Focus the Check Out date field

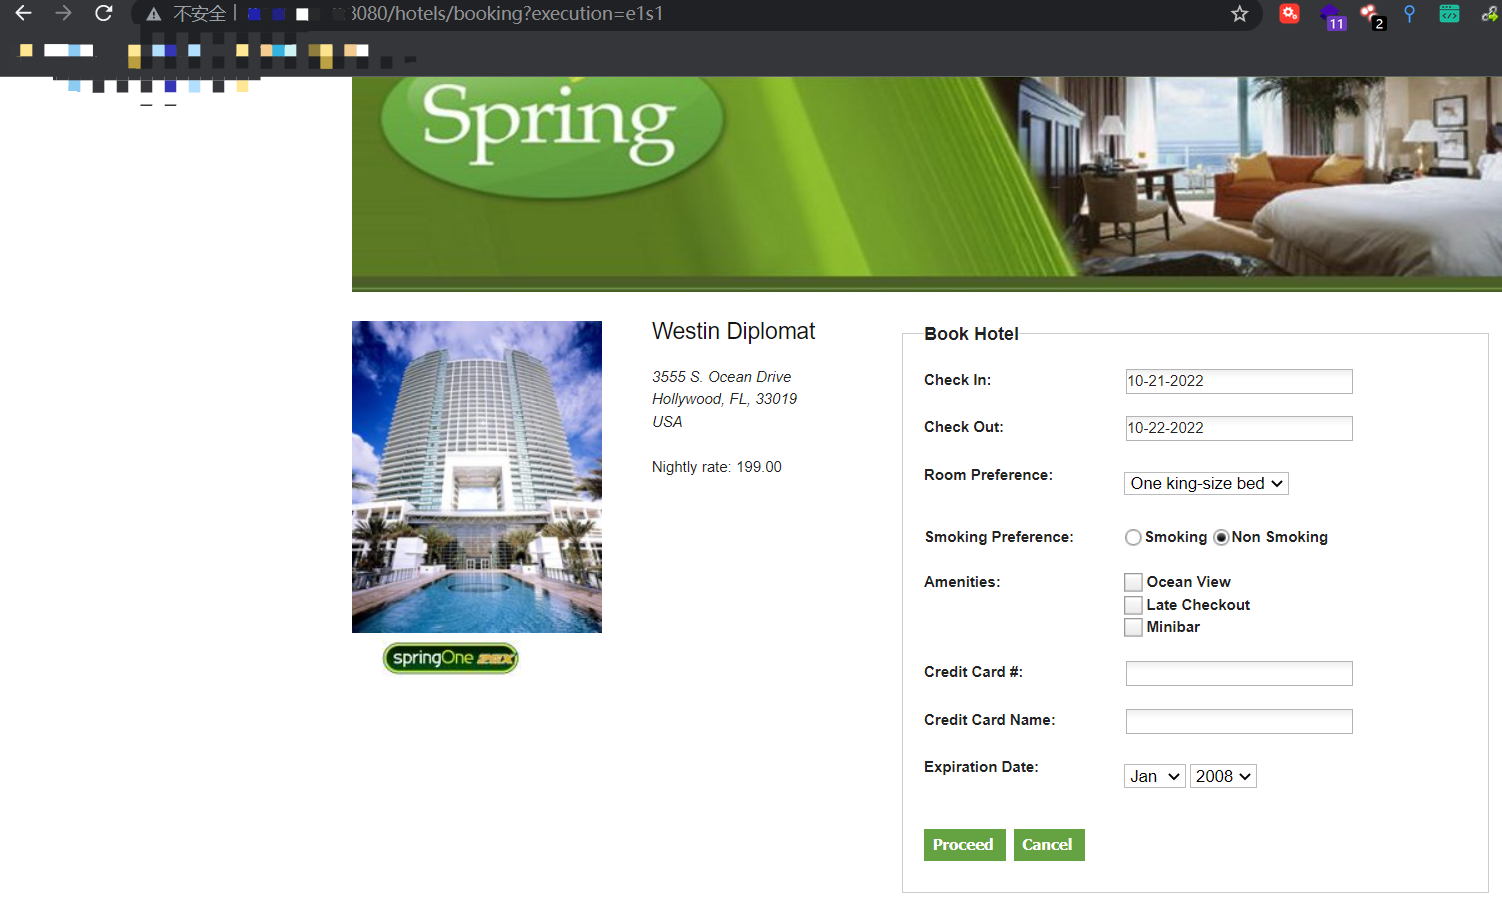(x=1239, y=428)
